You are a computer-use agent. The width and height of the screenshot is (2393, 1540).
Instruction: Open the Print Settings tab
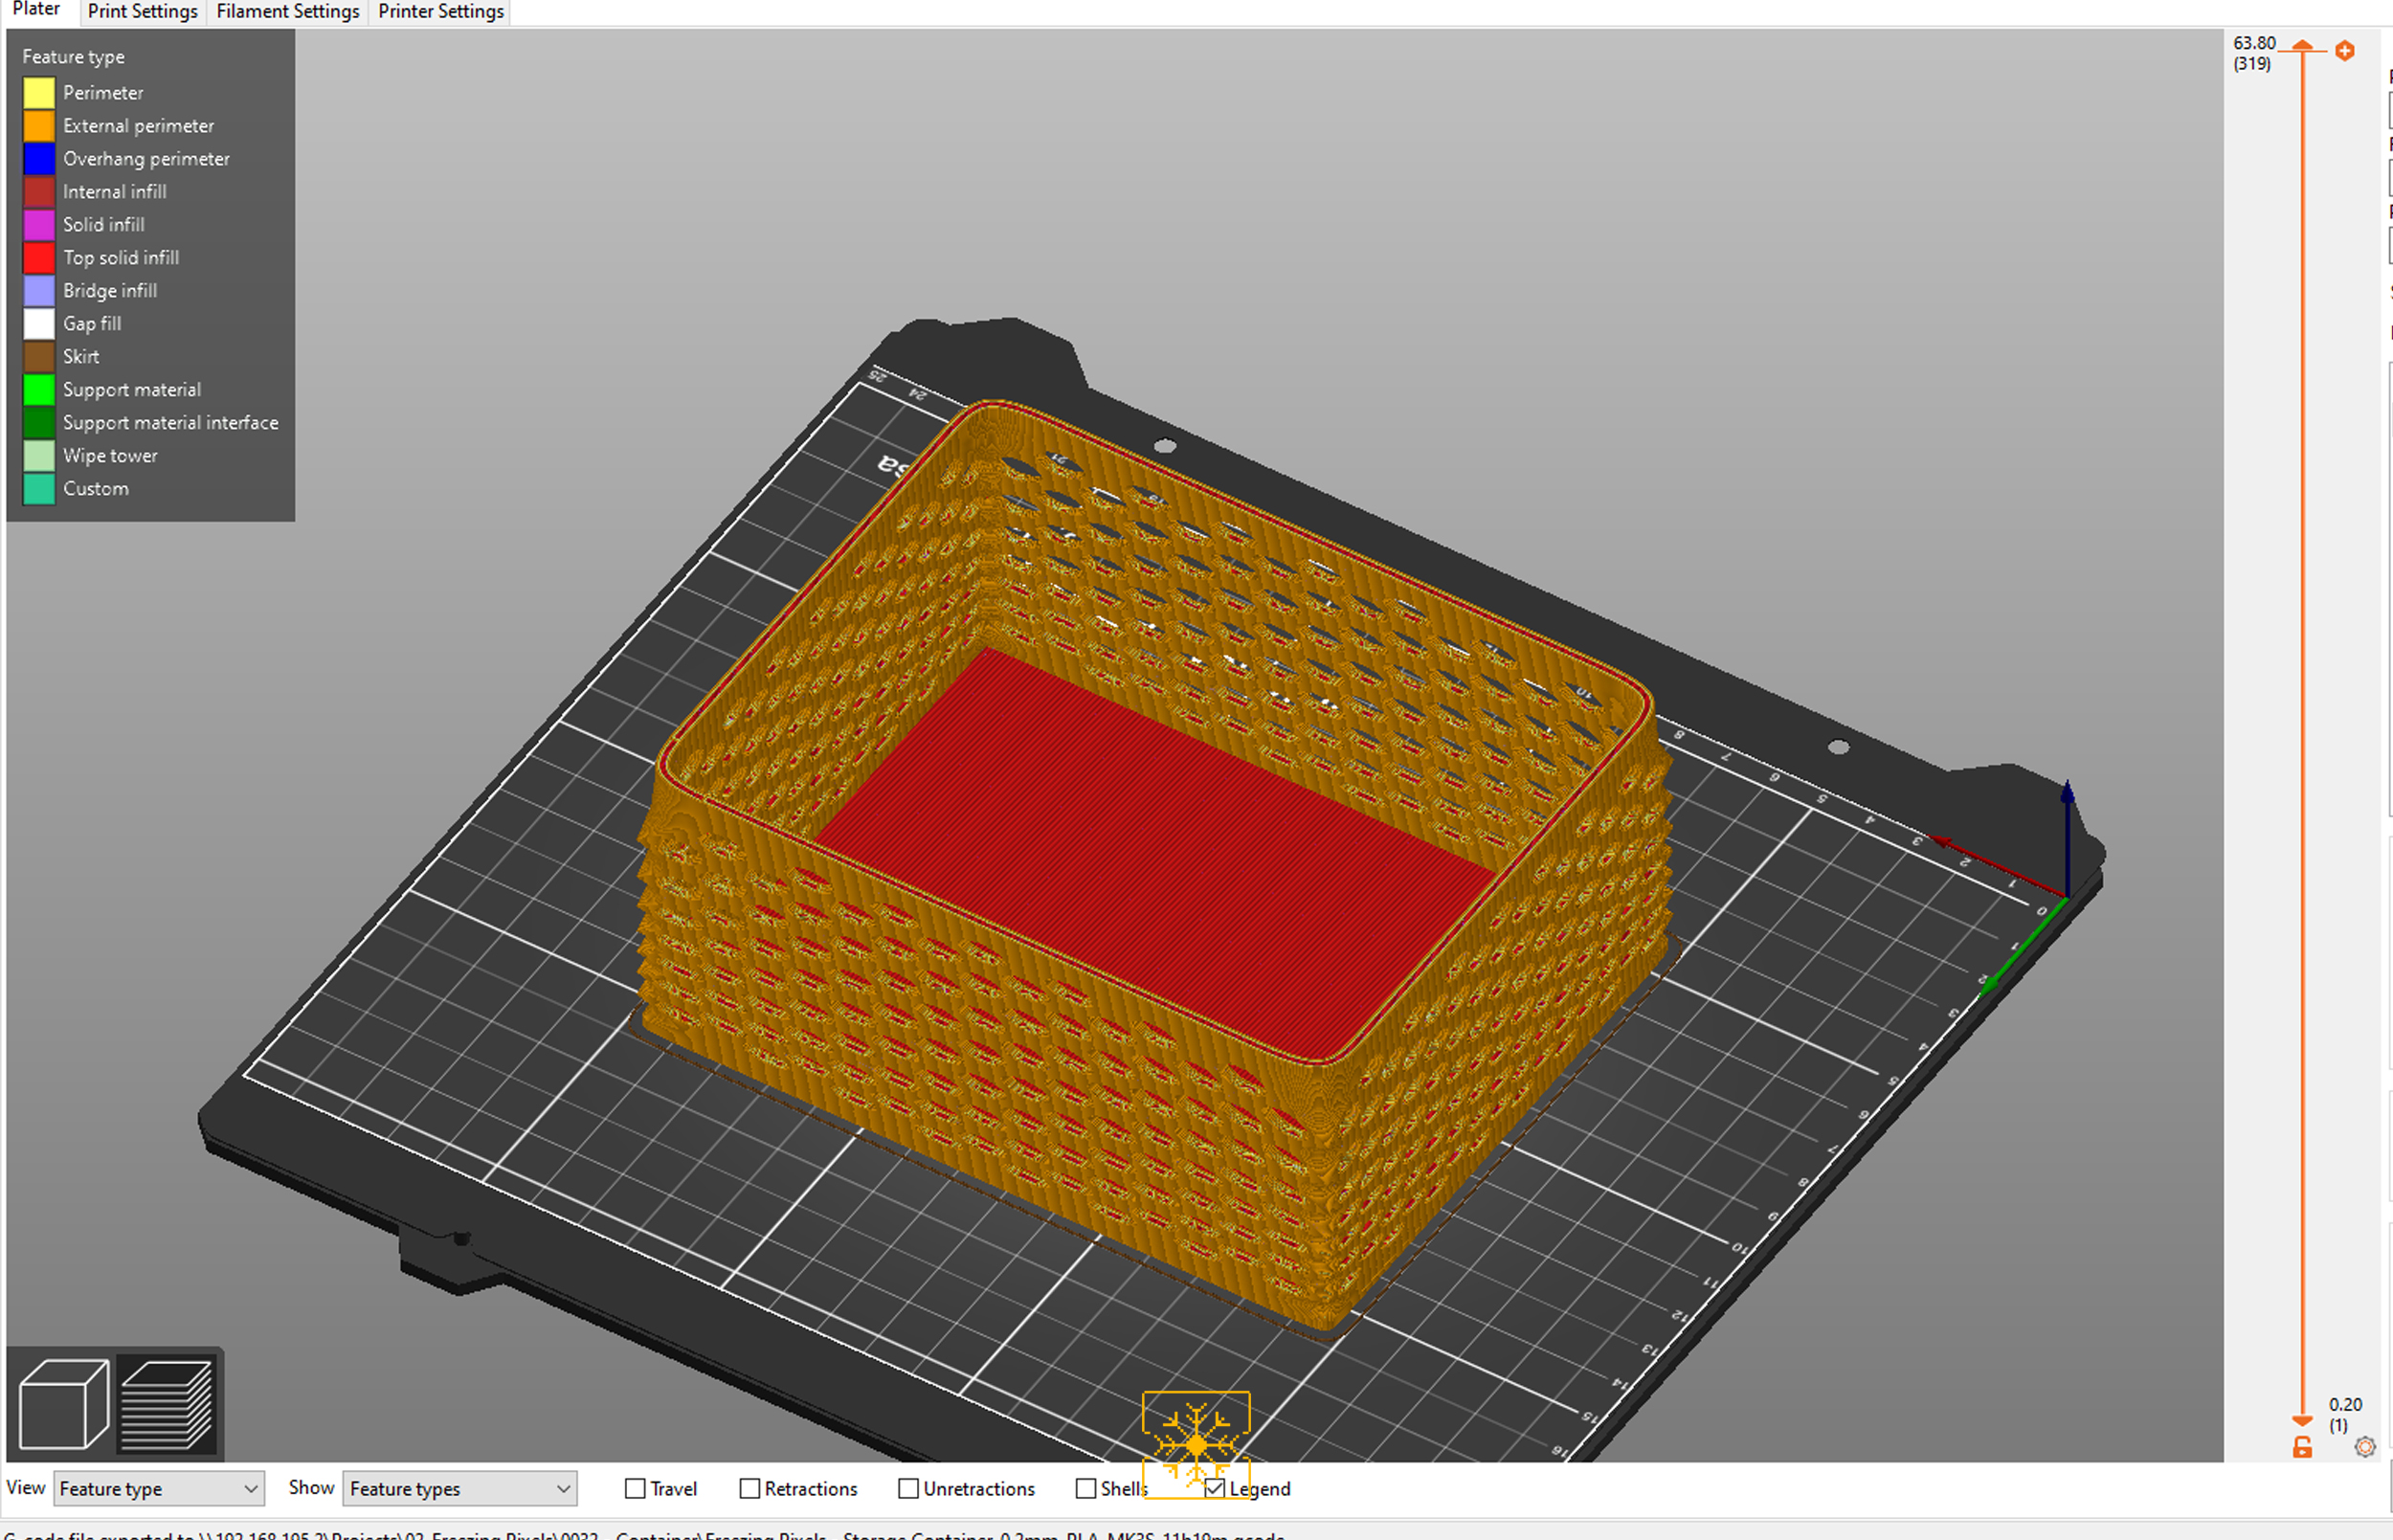pyautogui.click(x=142, y=11)
